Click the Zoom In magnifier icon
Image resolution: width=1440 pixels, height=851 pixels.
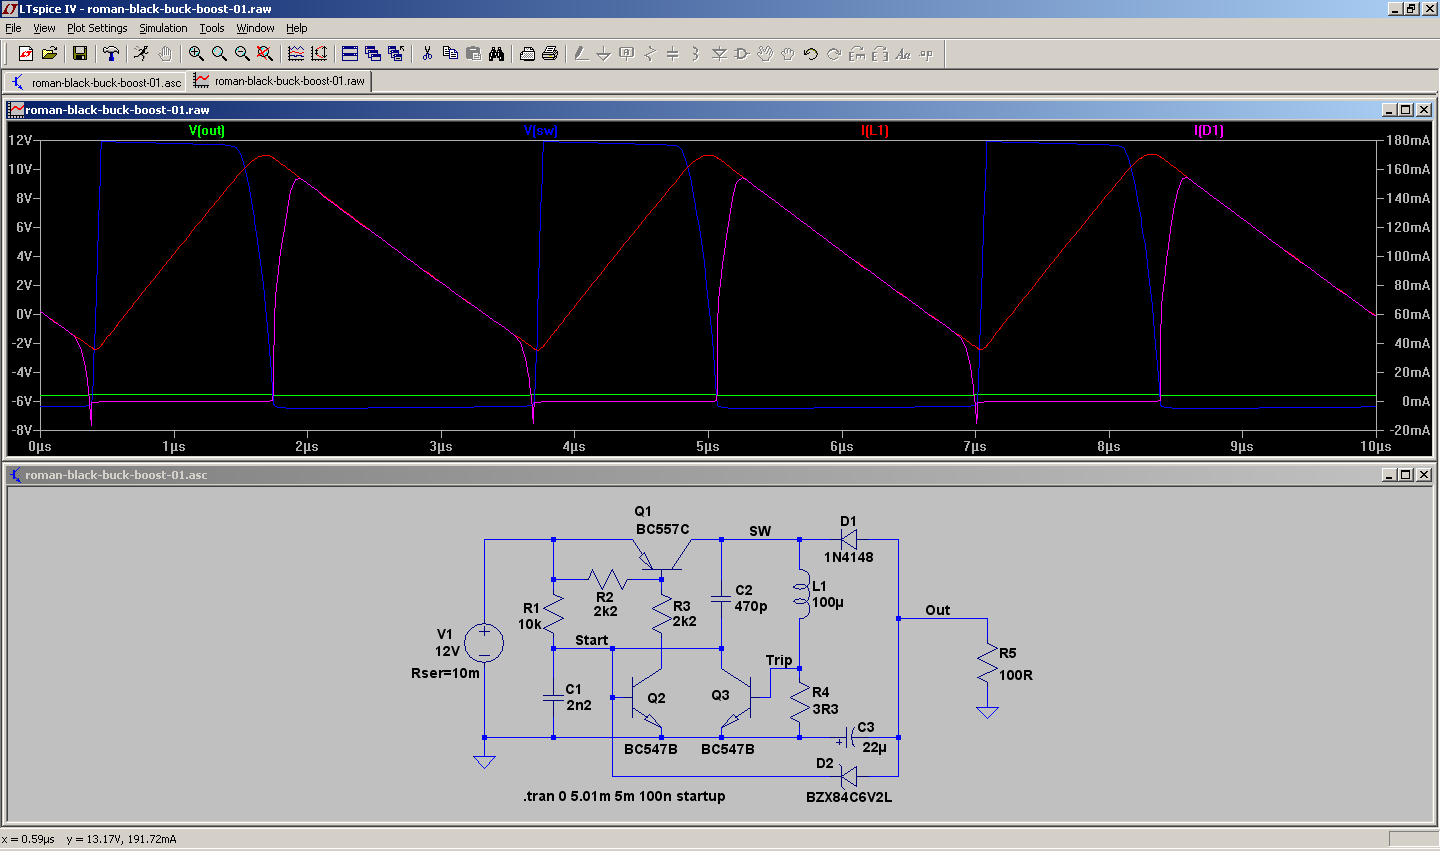pyautogui.click(x=196, y=54)
